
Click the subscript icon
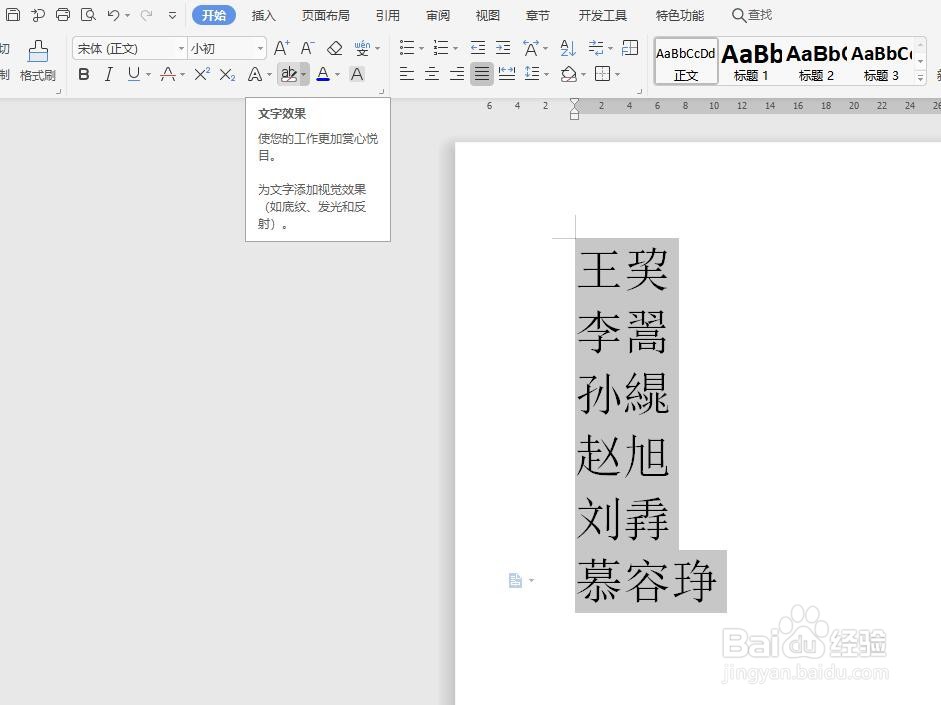coord(226,74)
